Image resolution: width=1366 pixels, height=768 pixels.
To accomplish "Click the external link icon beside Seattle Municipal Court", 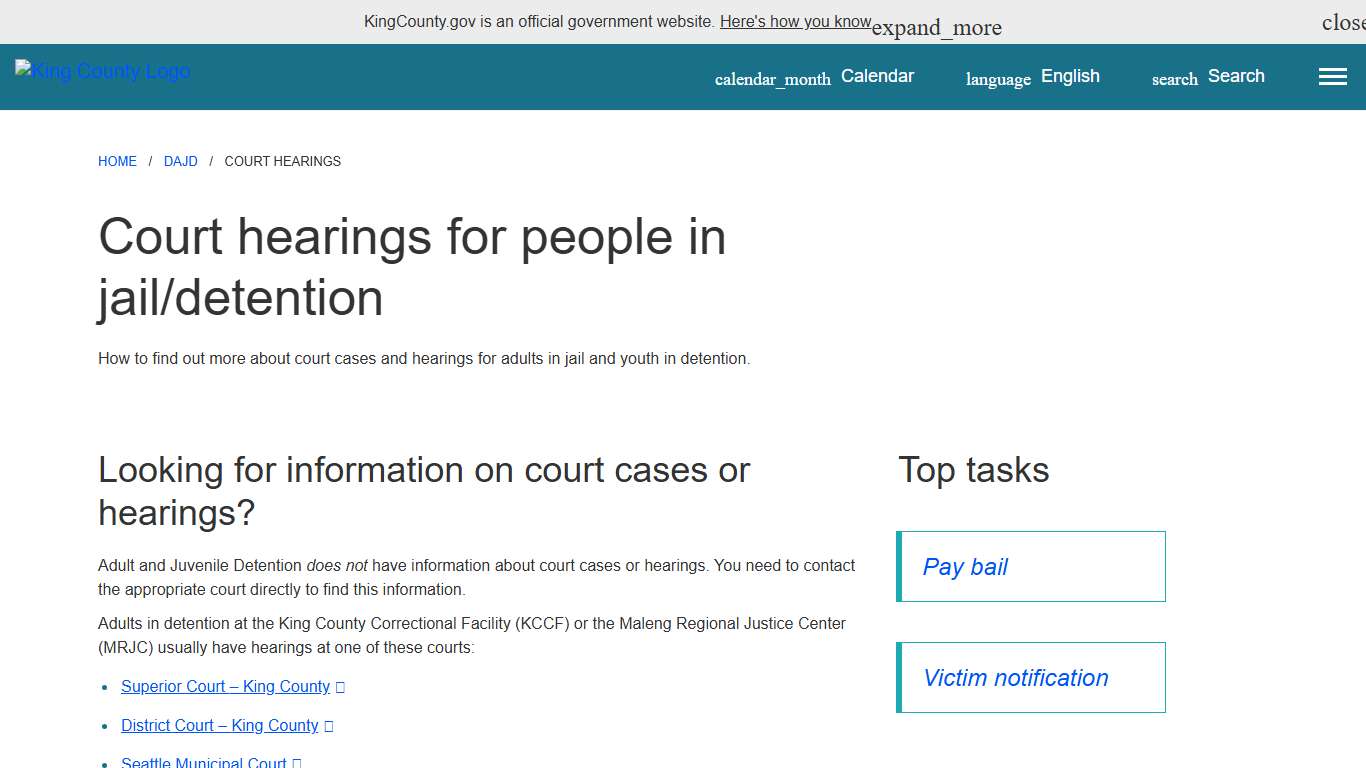I will pos(297,762).
